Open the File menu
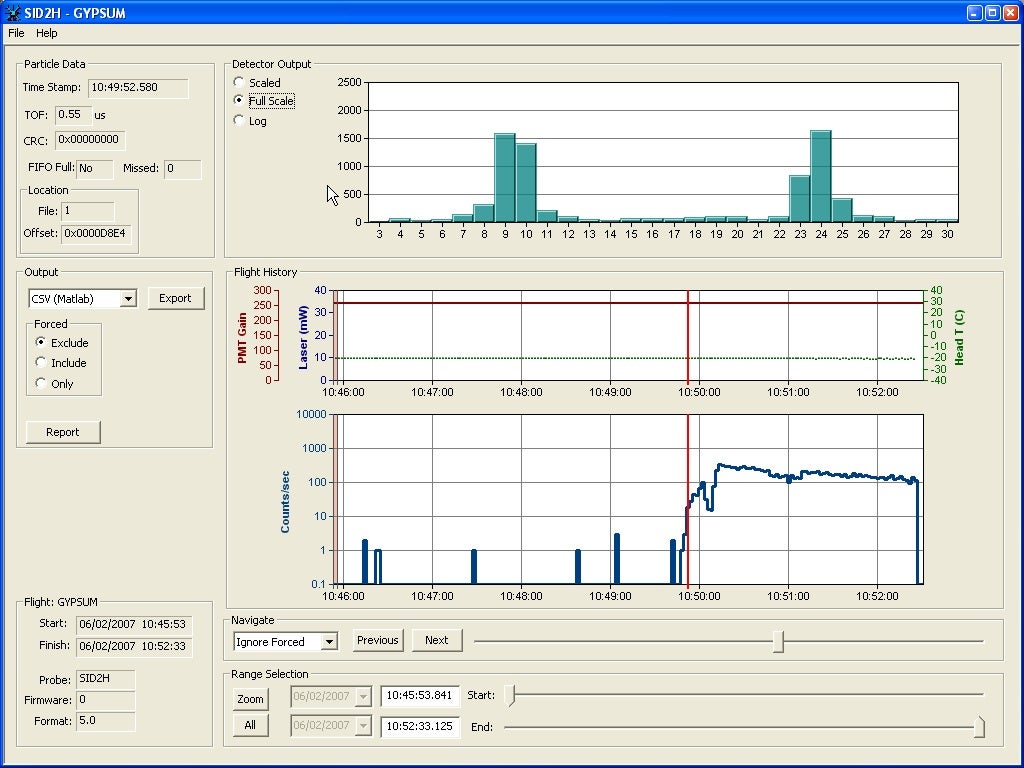1024x768 pixels. (x=15, y=33)
